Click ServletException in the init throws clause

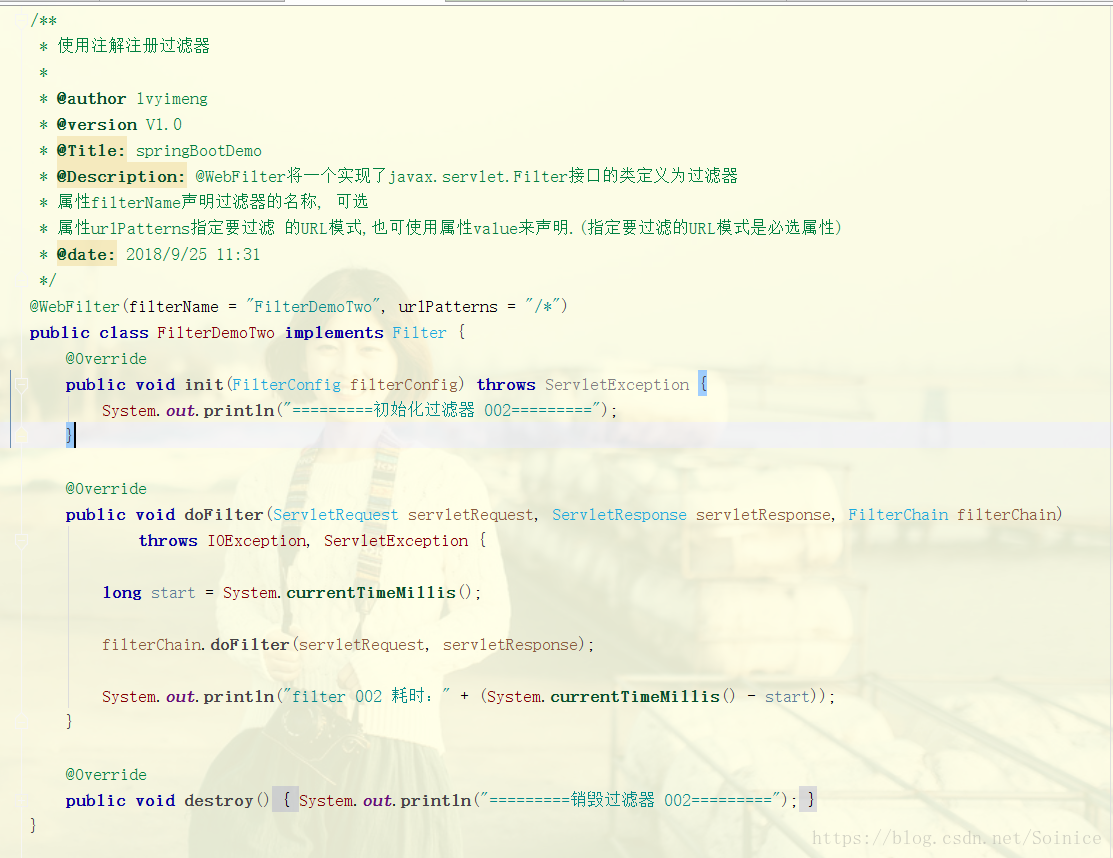pyautogui.click(x=617, y=385)
